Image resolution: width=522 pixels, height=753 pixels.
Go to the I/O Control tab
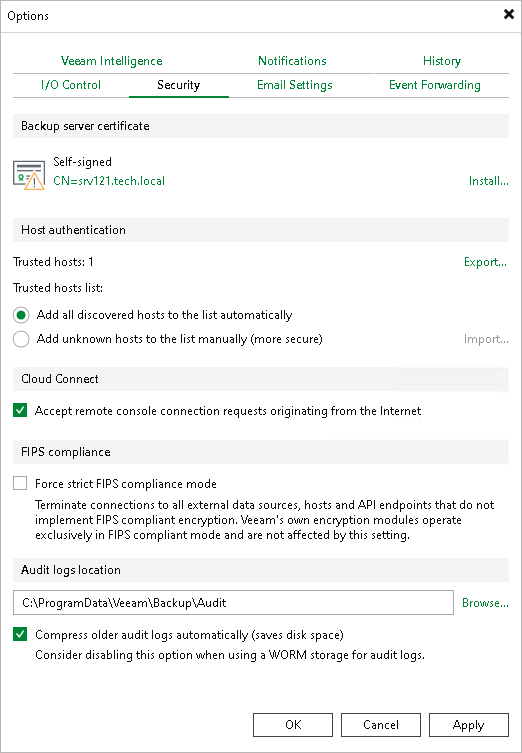click(71, 85)
